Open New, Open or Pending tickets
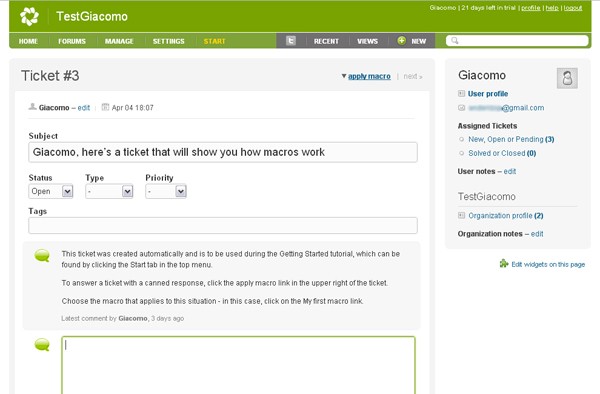This screenshot has height=394, width=600. 511,139
